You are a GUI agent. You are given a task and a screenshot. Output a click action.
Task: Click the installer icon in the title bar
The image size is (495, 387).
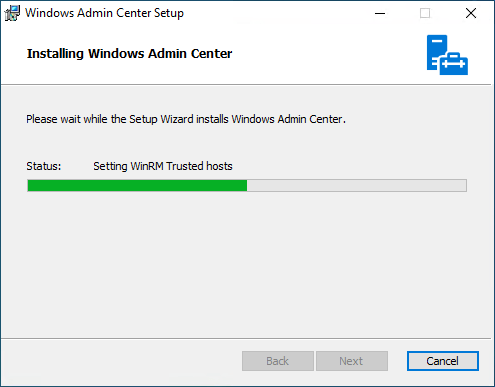tap(12, 13)
